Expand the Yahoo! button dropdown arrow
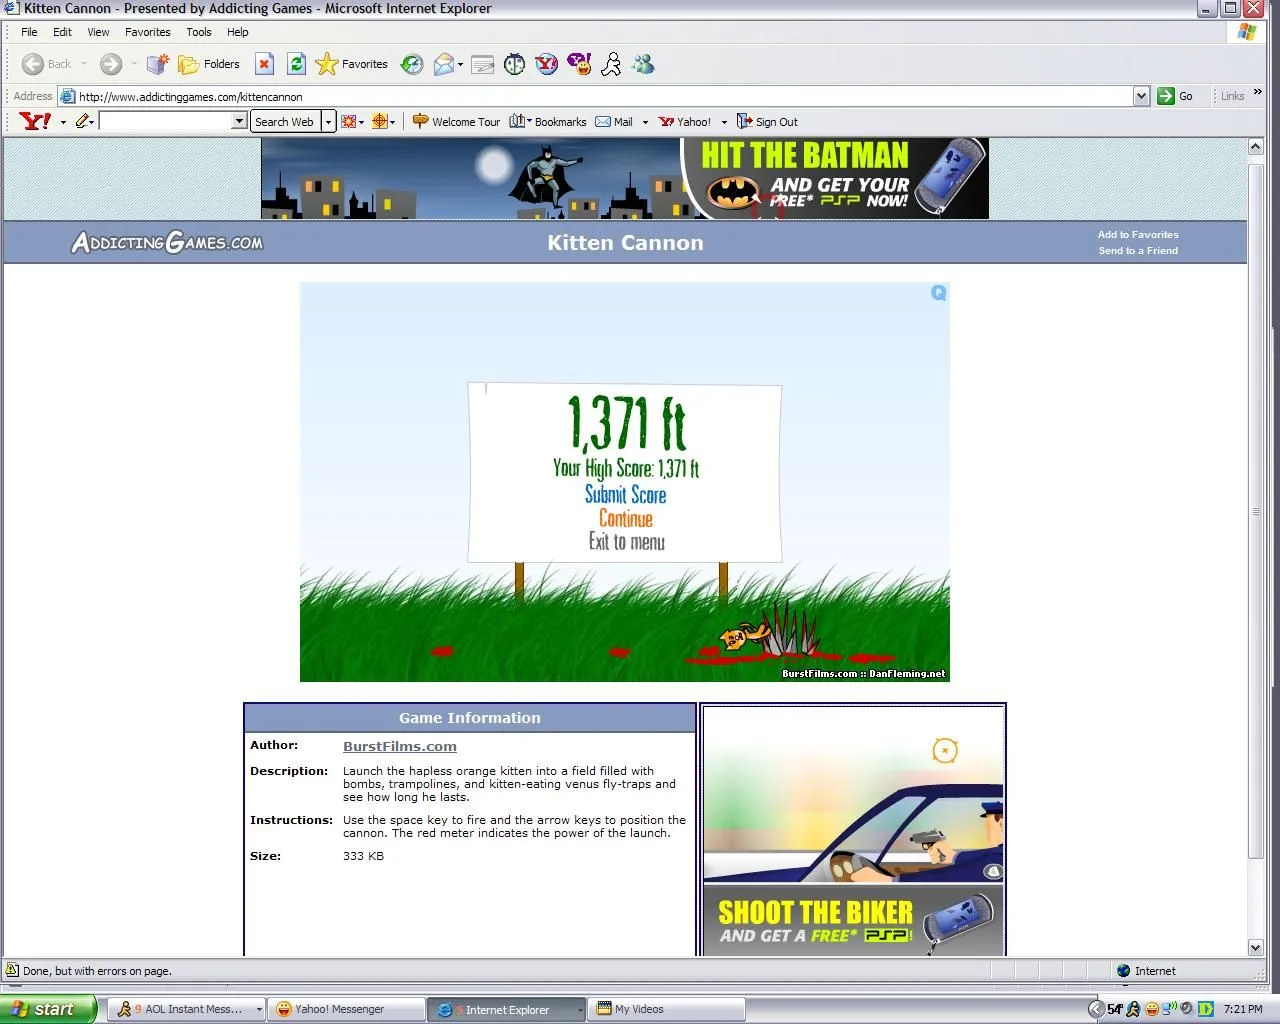 (x=724, y=122)
